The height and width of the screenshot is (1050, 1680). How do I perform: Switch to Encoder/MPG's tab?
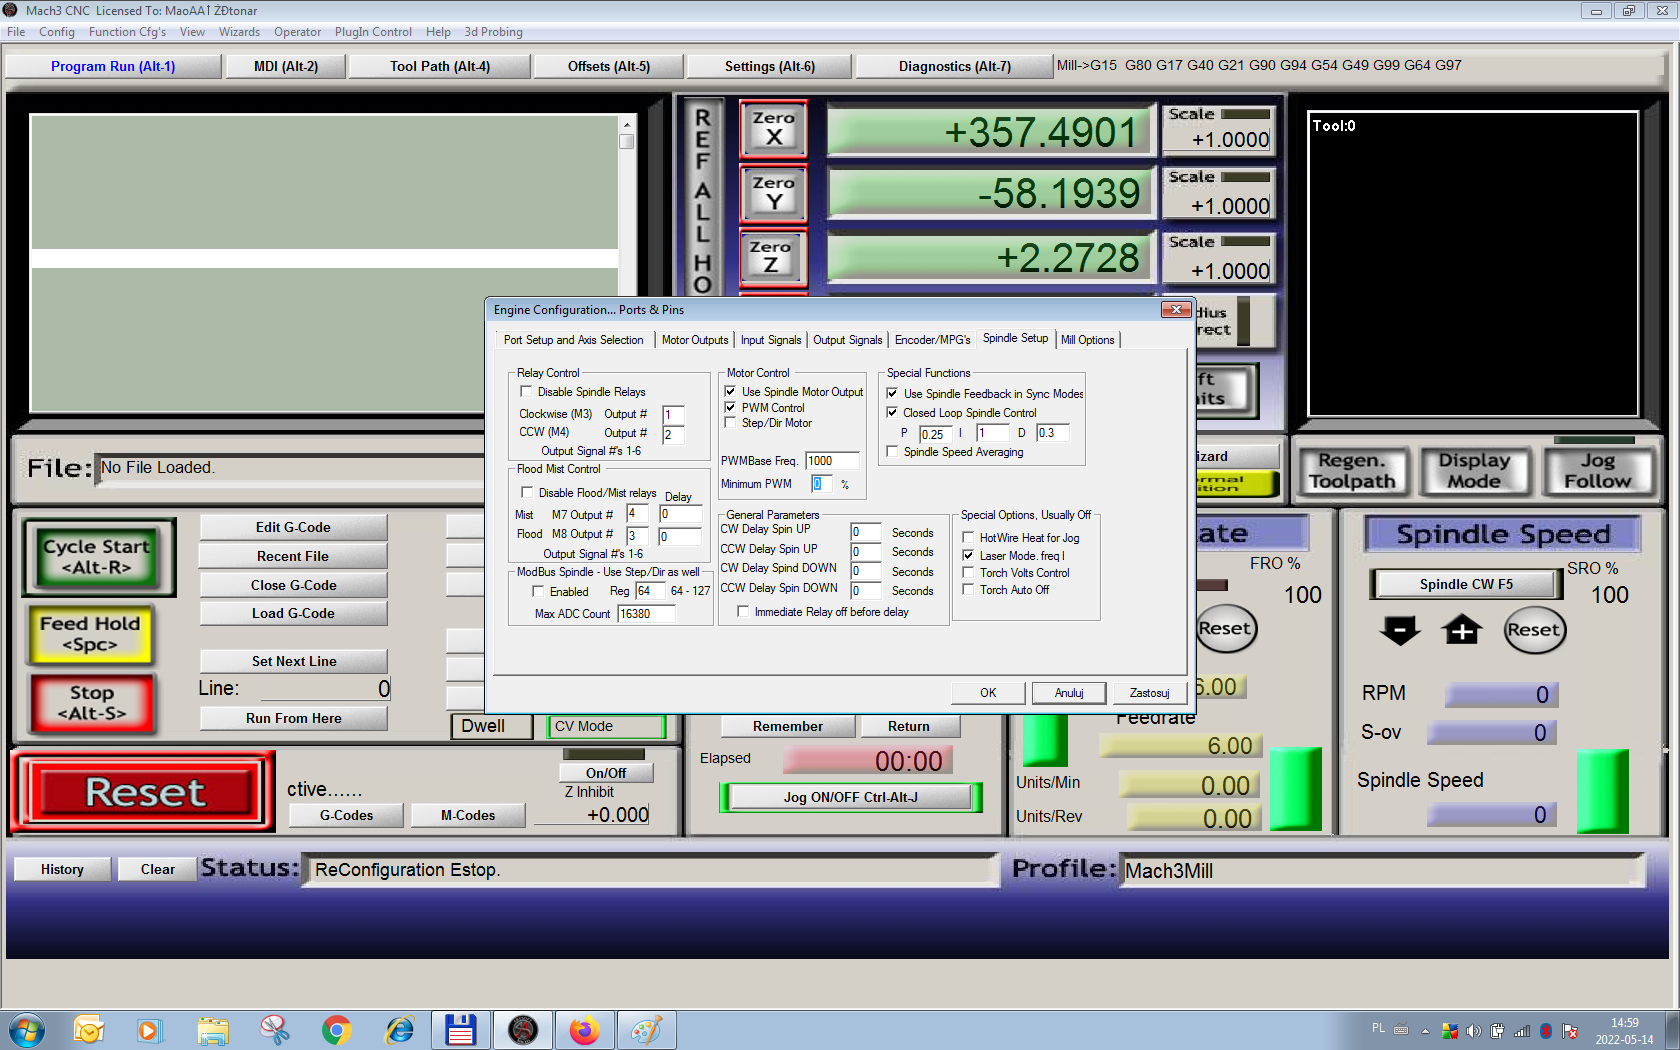(932, 340)
